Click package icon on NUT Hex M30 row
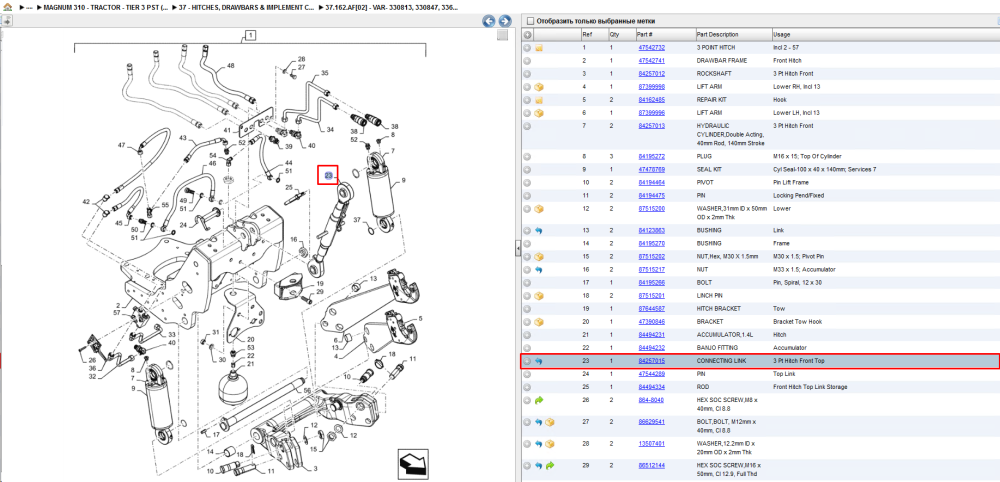Viewport: 1000px width, 482px height. point(539,256)
